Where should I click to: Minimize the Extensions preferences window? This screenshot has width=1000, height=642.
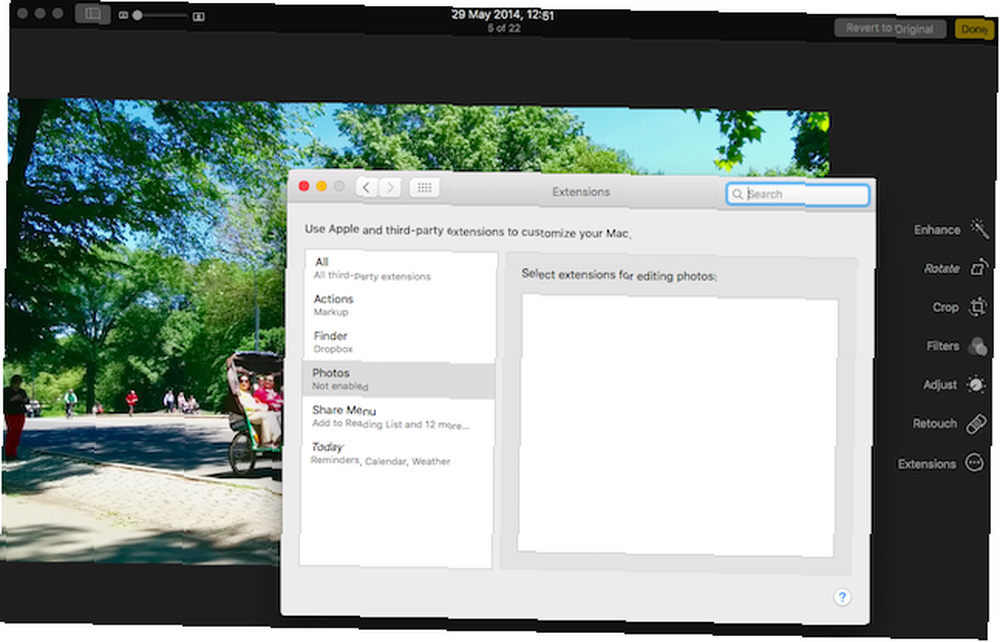pyautogui.click(x=321, y=186)
